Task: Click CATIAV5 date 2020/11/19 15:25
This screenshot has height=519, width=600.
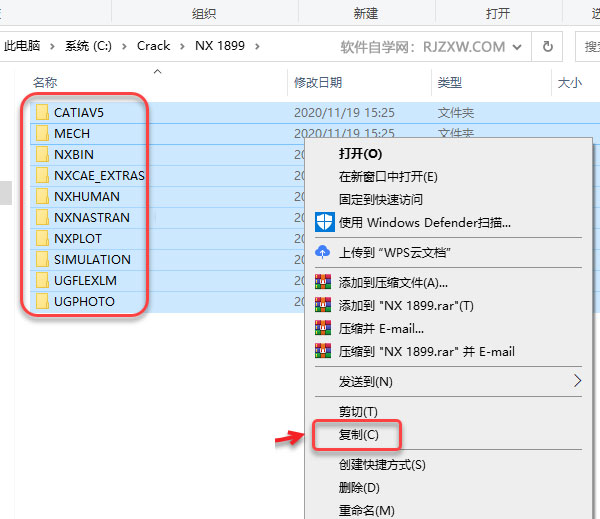Action: pyautogui.click(x=344, y=113)
